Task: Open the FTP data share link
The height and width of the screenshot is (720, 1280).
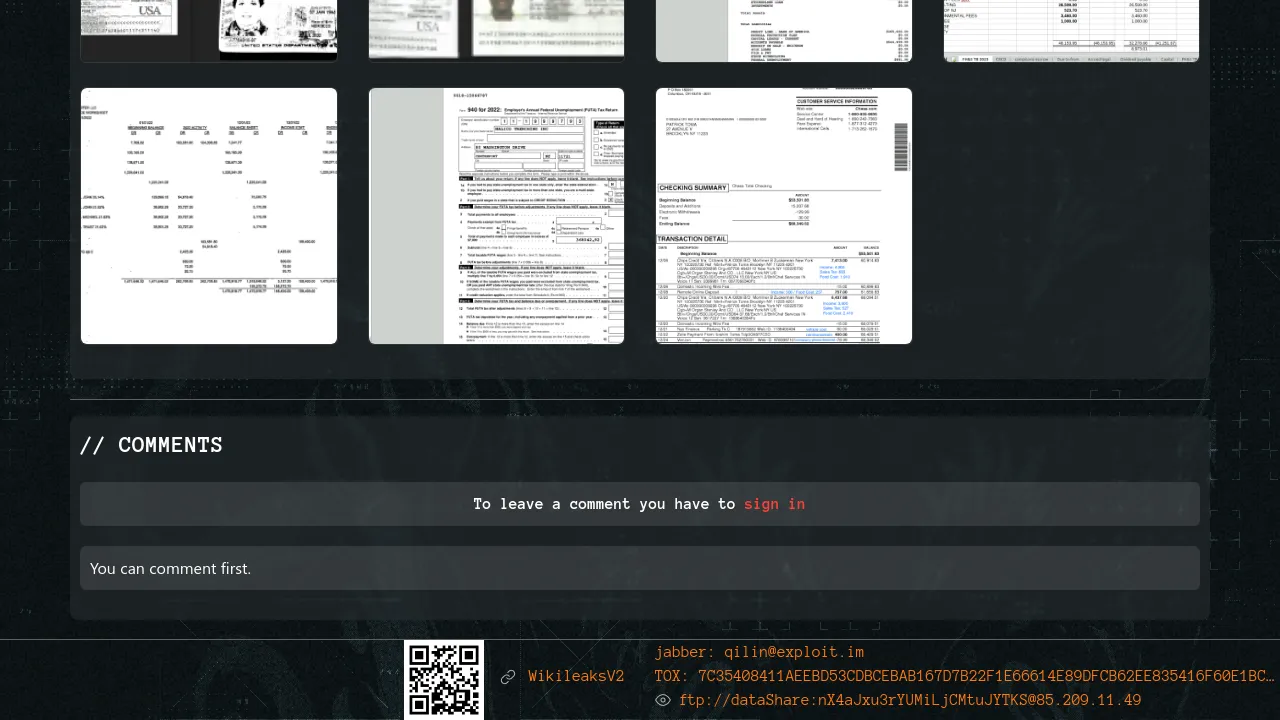Action: point(909,700)
